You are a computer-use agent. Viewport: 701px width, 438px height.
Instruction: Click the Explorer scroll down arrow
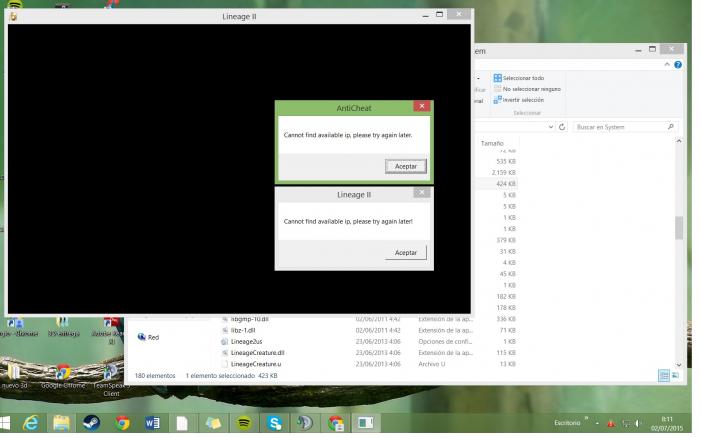point(679,365)
